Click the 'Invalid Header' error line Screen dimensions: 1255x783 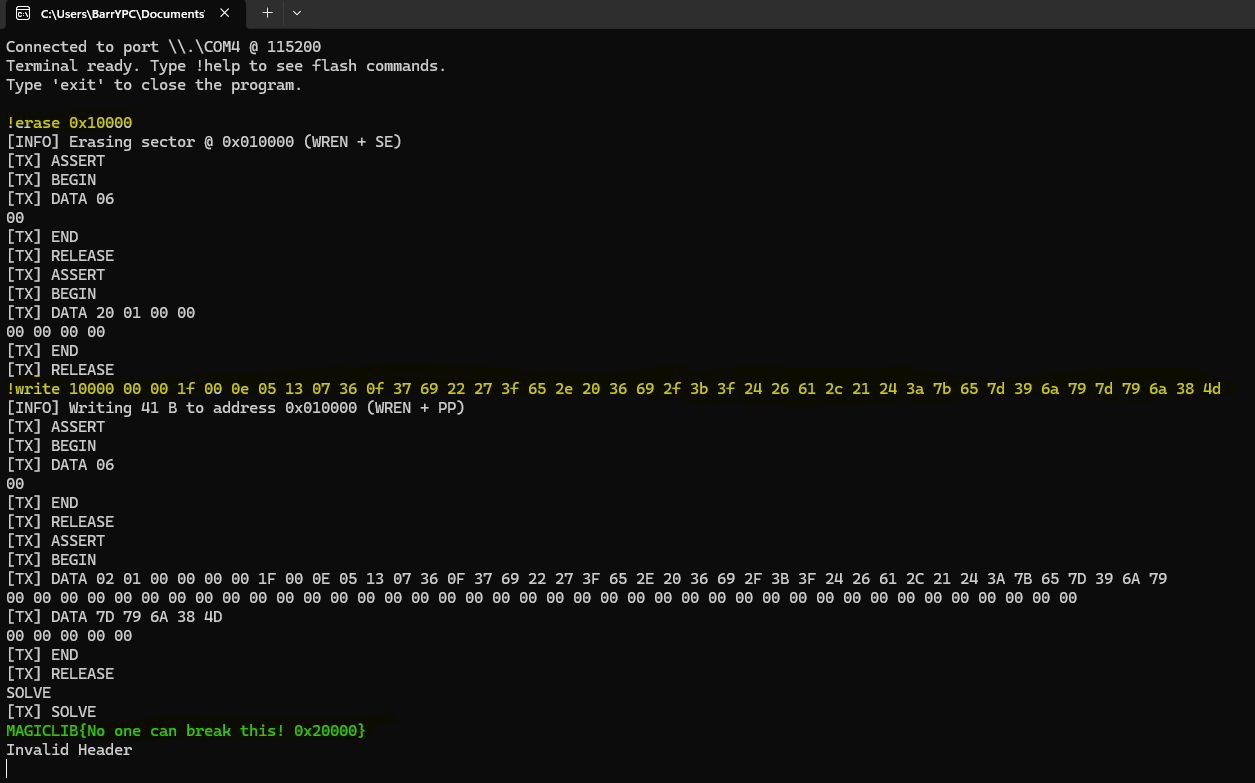click(69, 750)
